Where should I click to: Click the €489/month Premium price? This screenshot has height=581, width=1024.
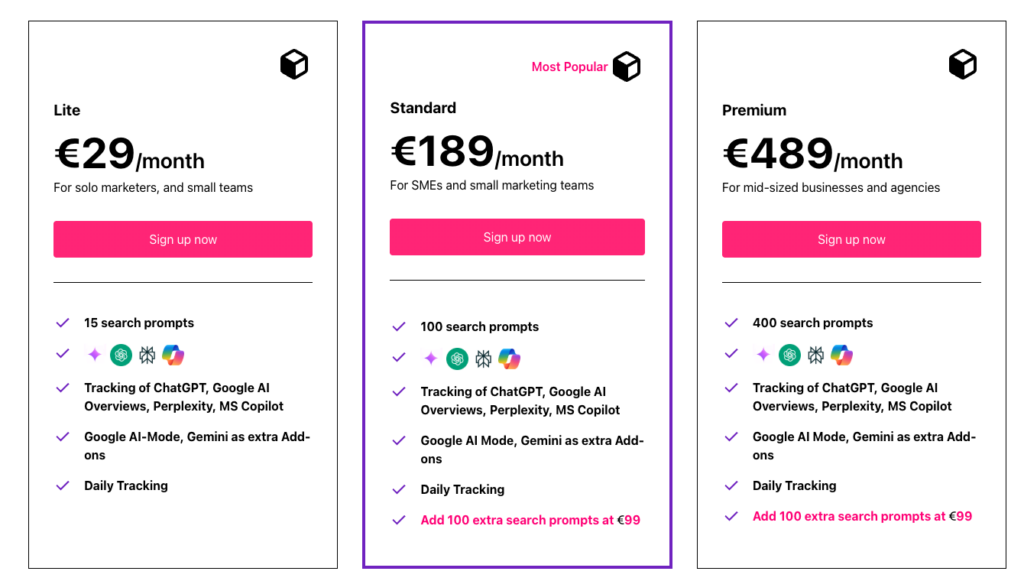pyautogui.click(x=813, y=155)
